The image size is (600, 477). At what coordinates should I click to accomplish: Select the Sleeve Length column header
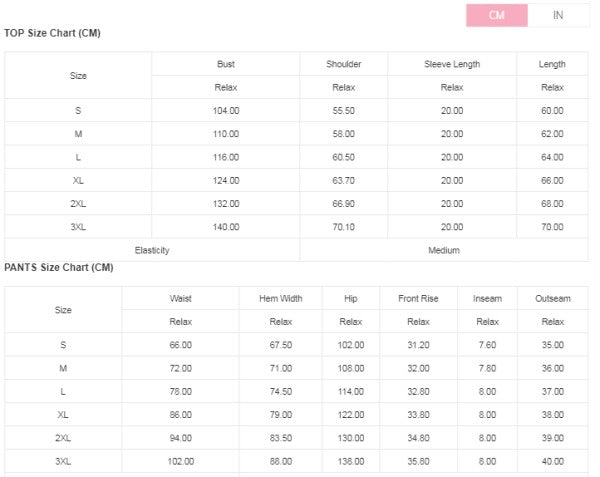coord(452,64)
